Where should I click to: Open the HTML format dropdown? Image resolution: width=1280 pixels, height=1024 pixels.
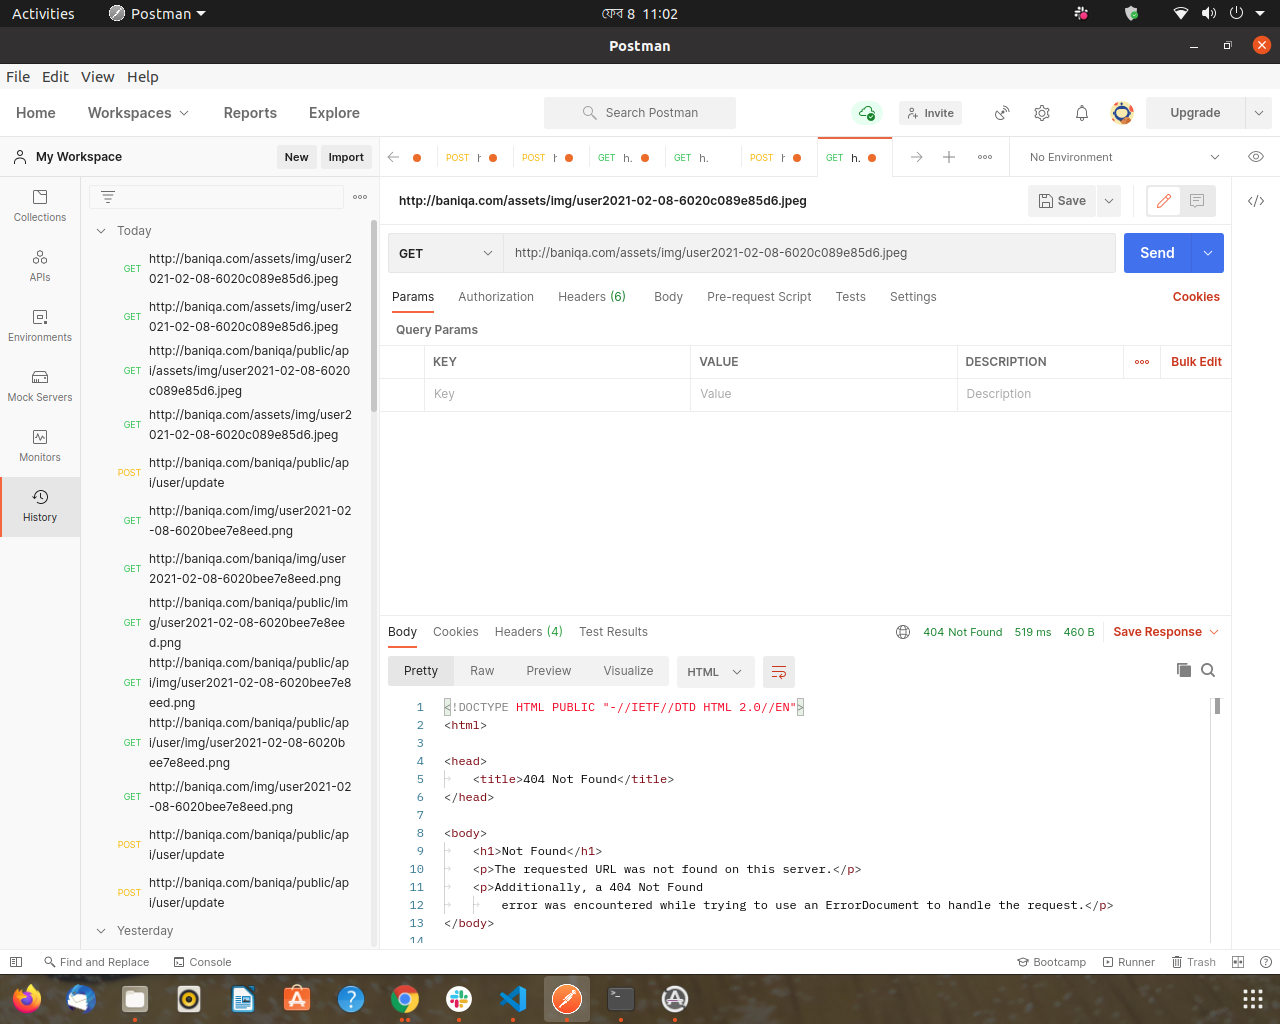(x=714, y=672)
